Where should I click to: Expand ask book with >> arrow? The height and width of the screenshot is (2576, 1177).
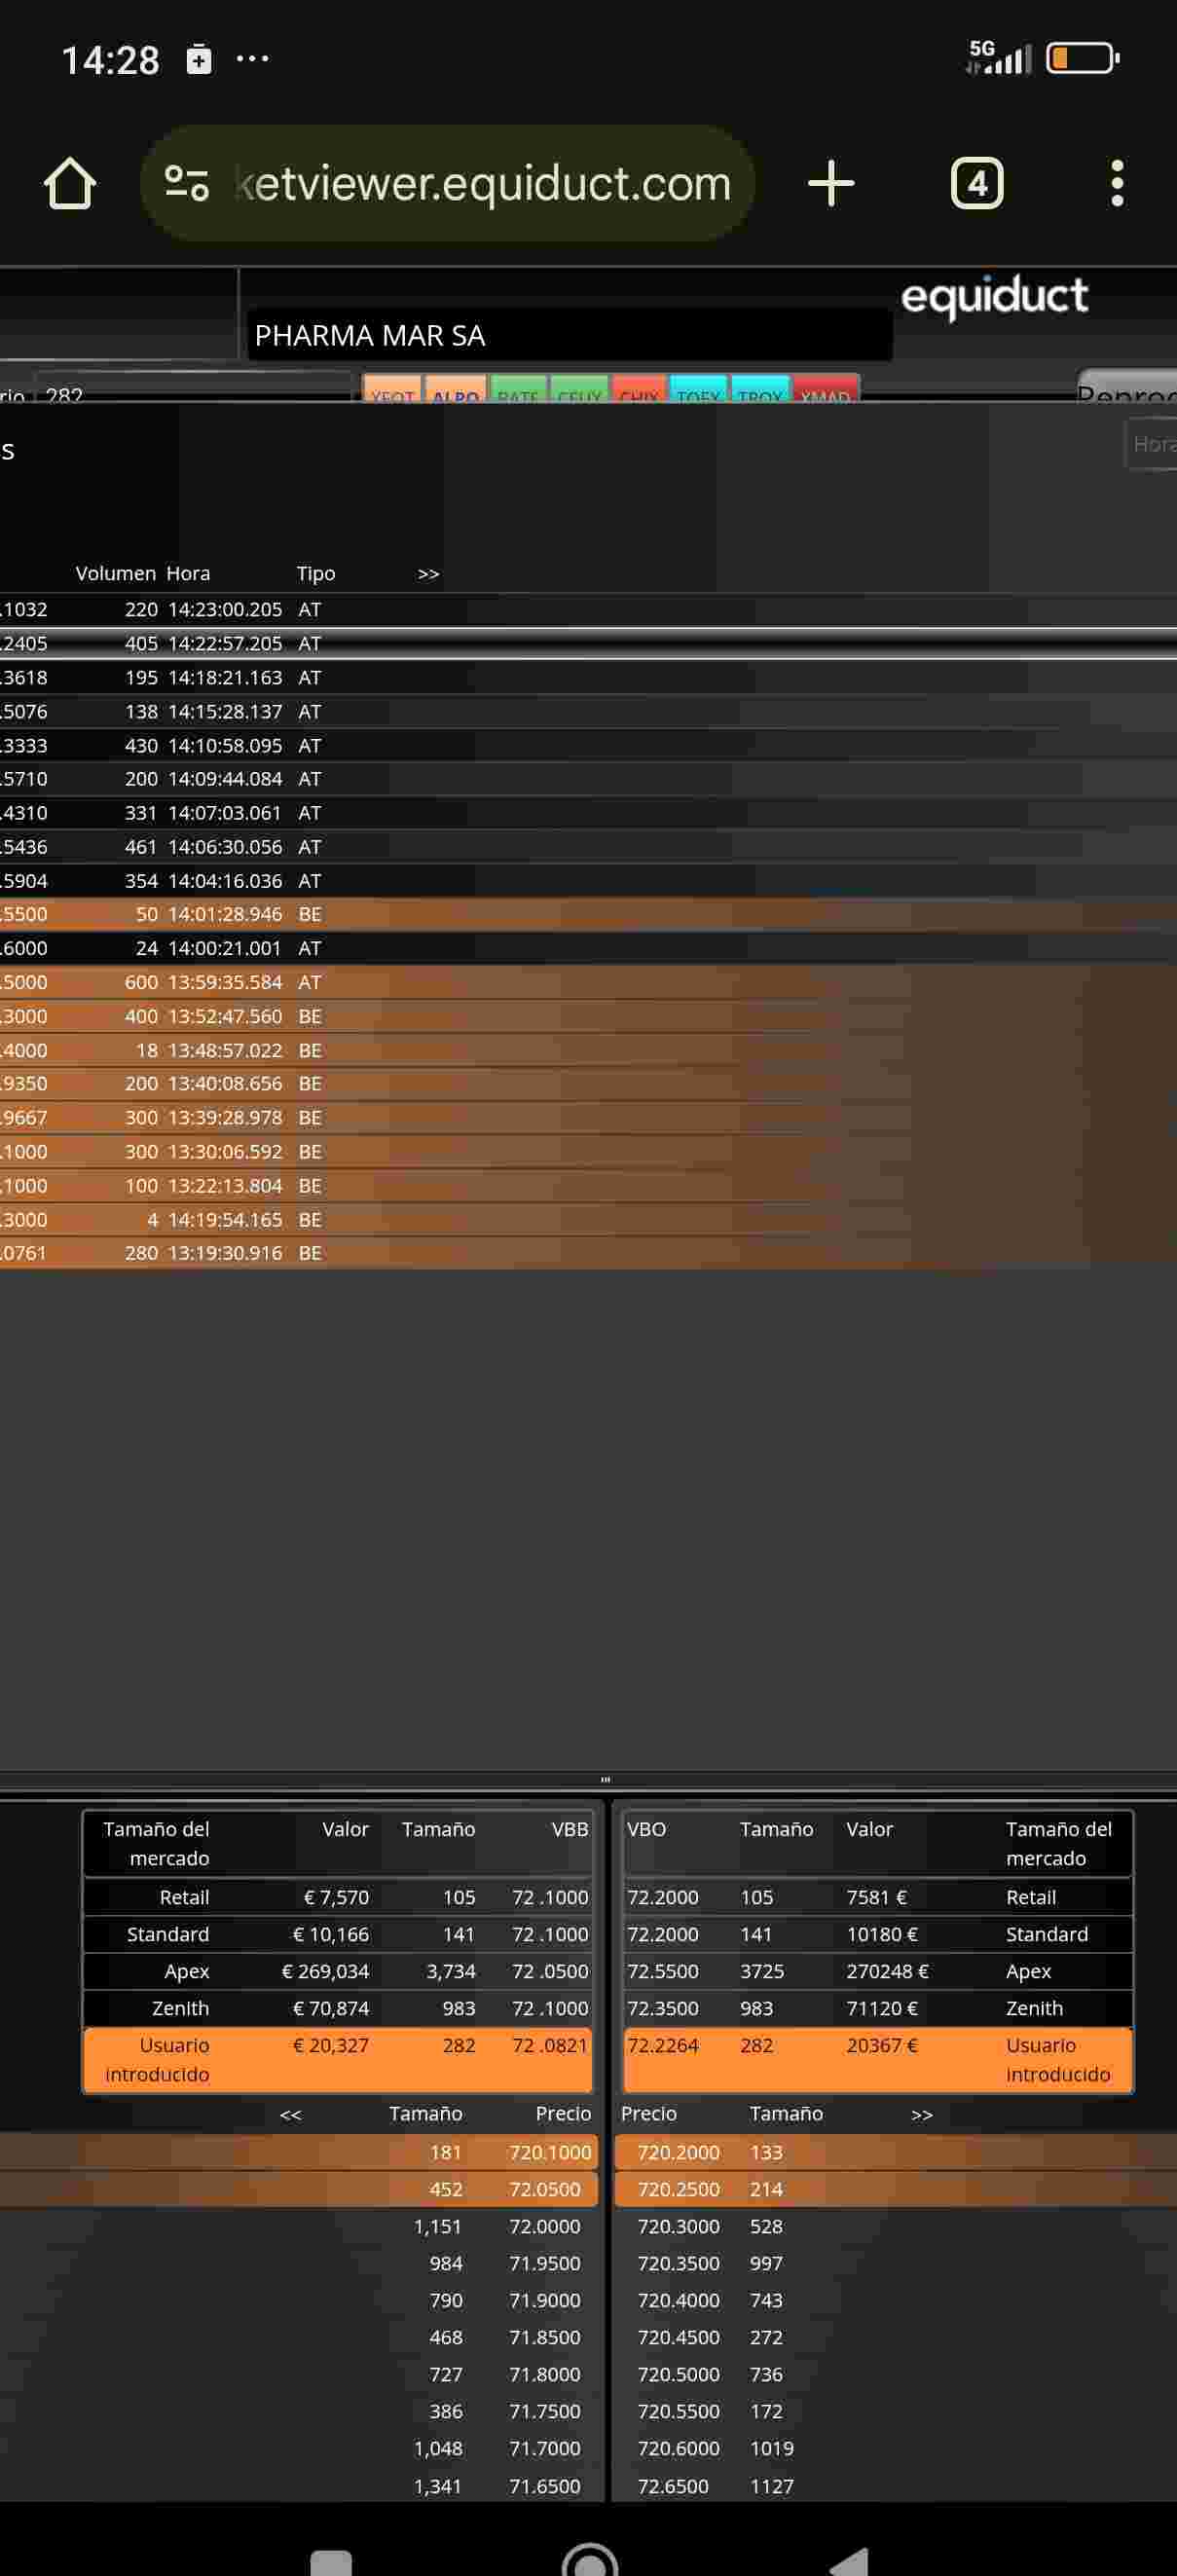pos(922,2114)
